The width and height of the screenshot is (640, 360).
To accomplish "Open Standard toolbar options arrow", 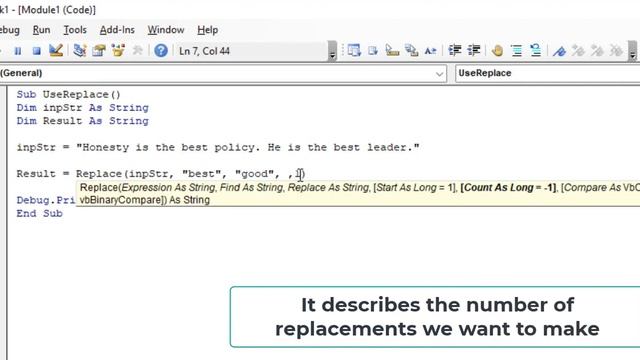I will 332,51.
